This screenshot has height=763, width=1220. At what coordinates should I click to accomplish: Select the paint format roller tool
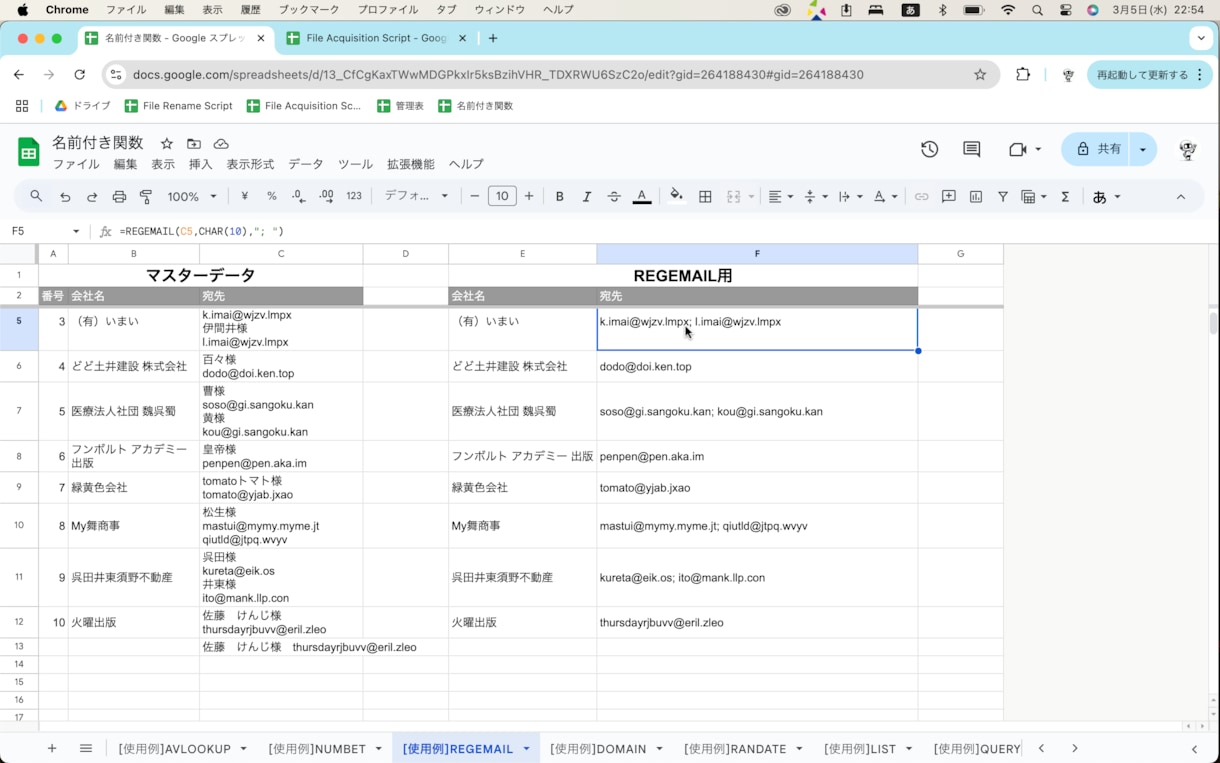(x=146, y=197)
